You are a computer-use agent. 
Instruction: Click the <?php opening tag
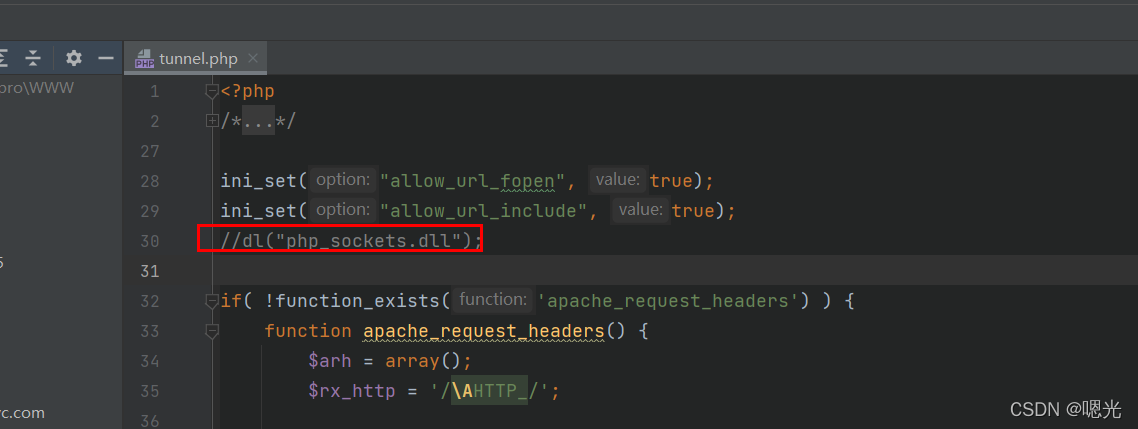[x=247, y=91]
